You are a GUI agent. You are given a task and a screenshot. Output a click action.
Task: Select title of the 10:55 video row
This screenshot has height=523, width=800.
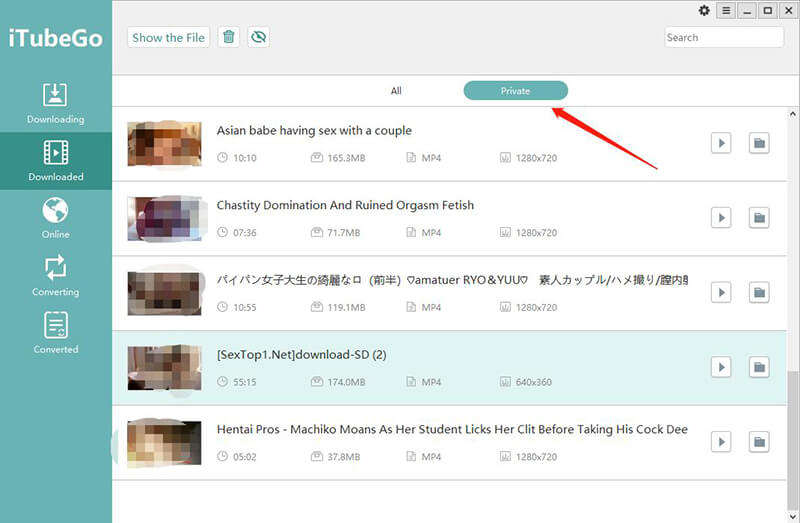(x=452, y=280)
